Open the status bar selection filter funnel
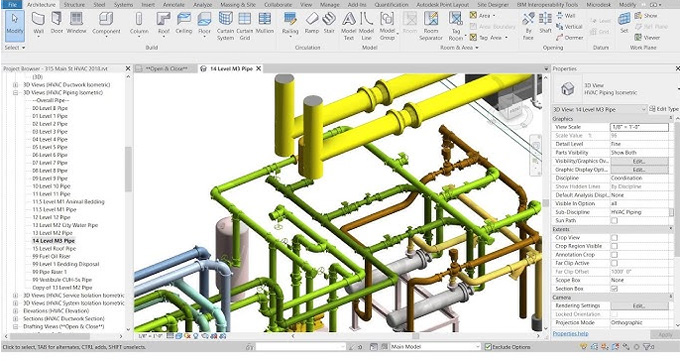Screen dimensions: 680x361 click(648, 347)
